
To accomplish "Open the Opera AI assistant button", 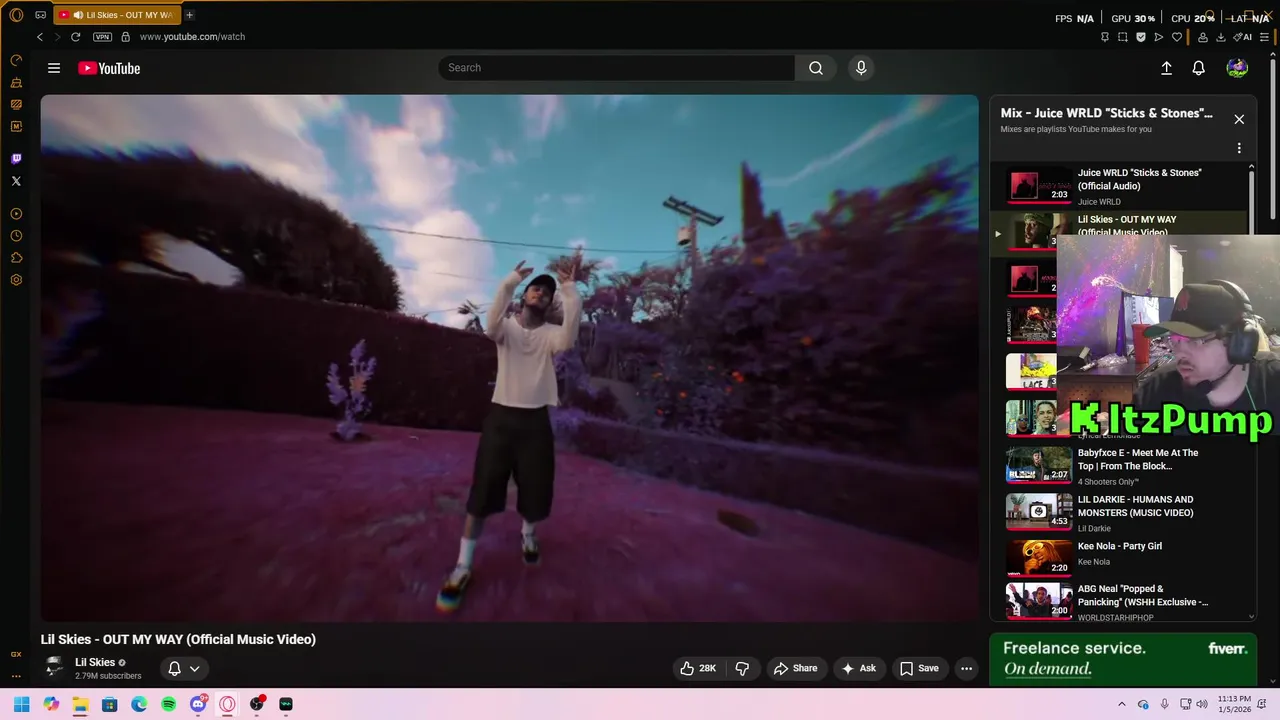I will pyautogui.click(x=1243, y=37).
